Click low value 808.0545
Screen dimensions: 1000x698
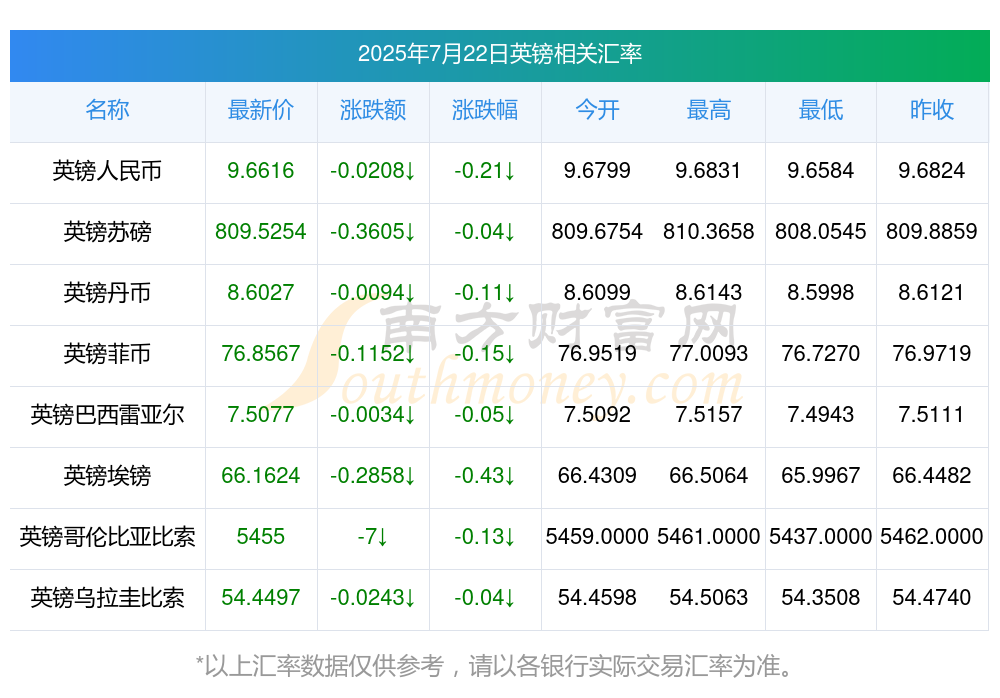[821, 231]
